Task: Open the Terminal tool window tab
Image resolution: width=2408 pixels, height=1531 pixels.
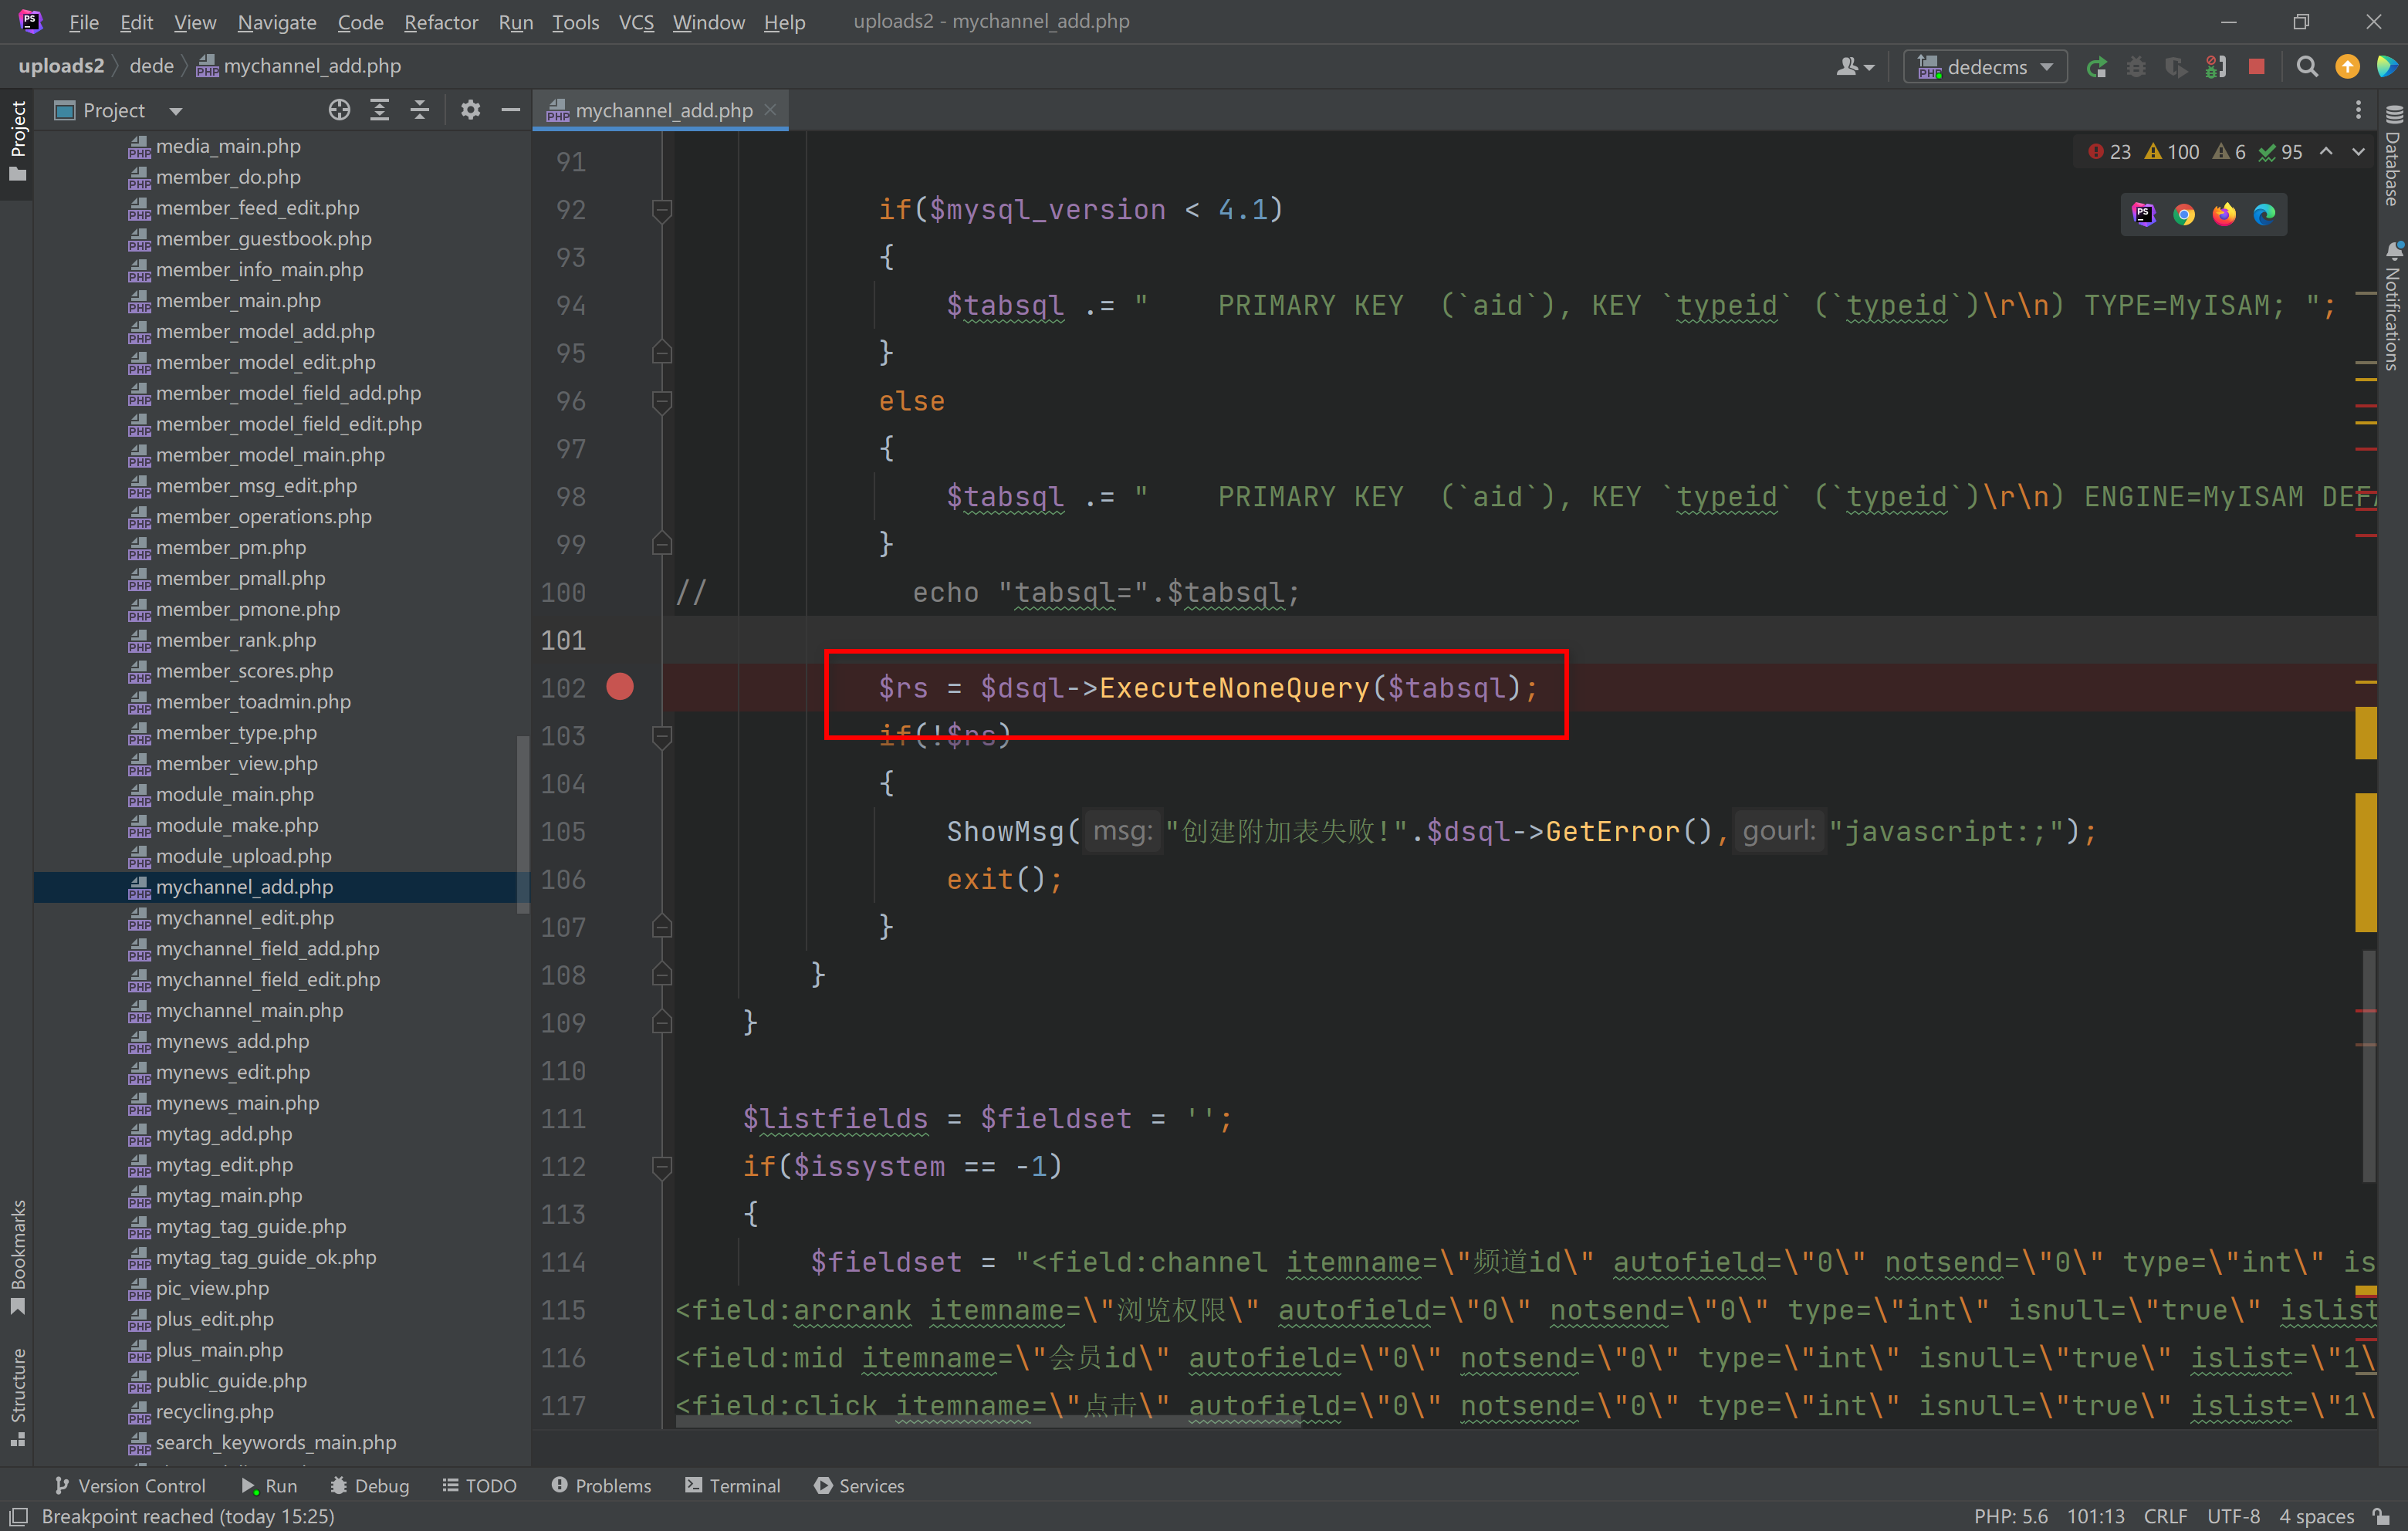Action: click(x=732, y=1485)
